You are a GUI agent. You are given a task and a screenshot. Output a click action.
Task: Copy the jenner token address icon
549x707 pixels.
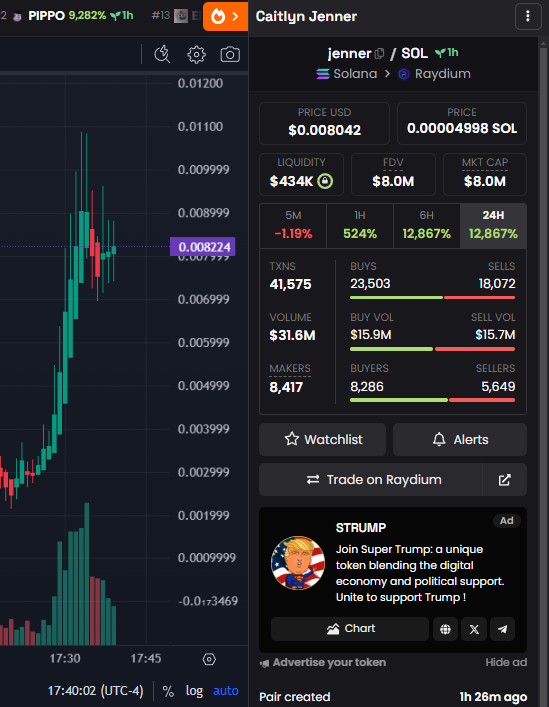(380, 54)
